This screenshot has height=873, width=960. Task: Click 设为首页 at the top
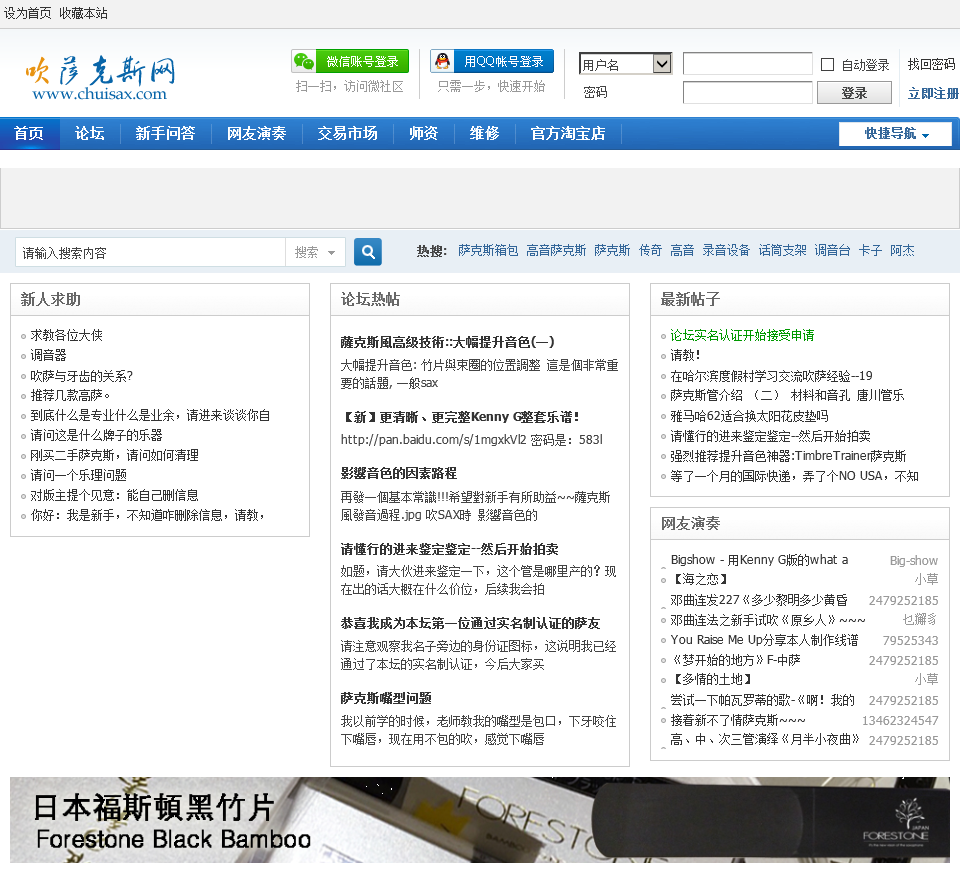pos(28,13)
